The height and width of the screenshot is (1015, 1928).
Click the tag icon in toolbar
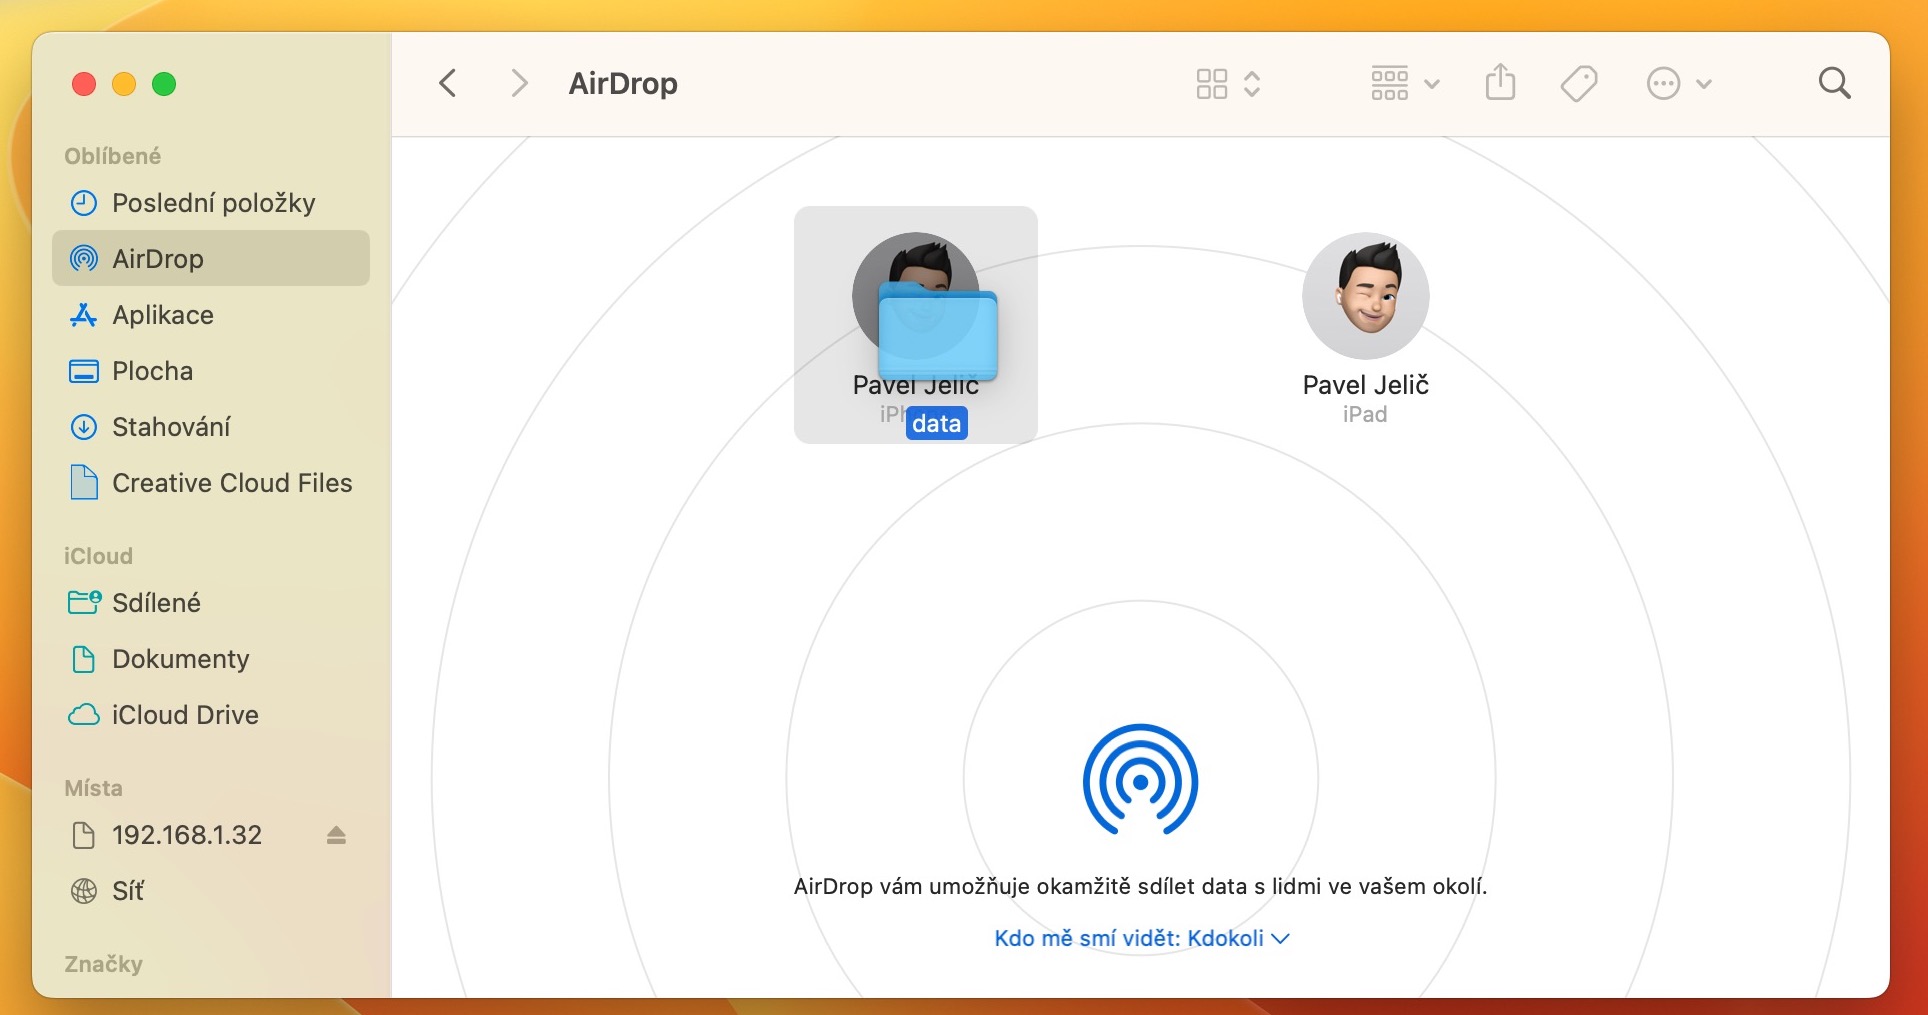[1579, 84]
